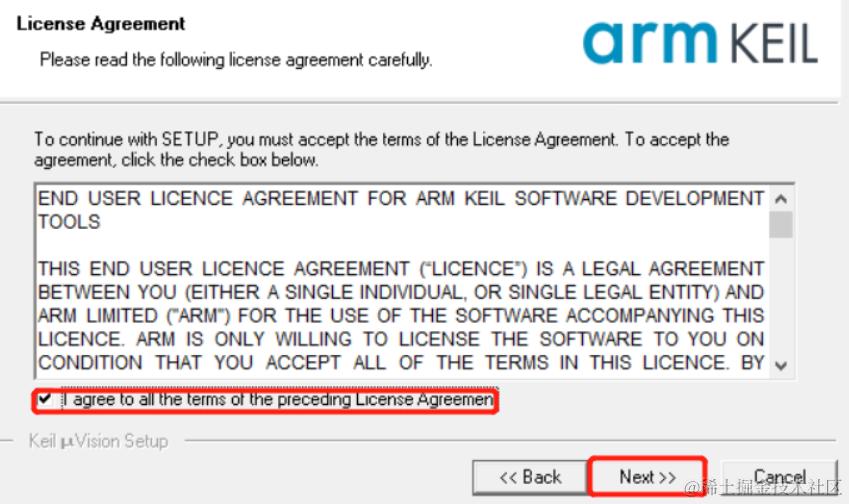This screenshot has height=504, width=849.
Task: Tick the license agreement checkbox
Action: pos(45,400)
